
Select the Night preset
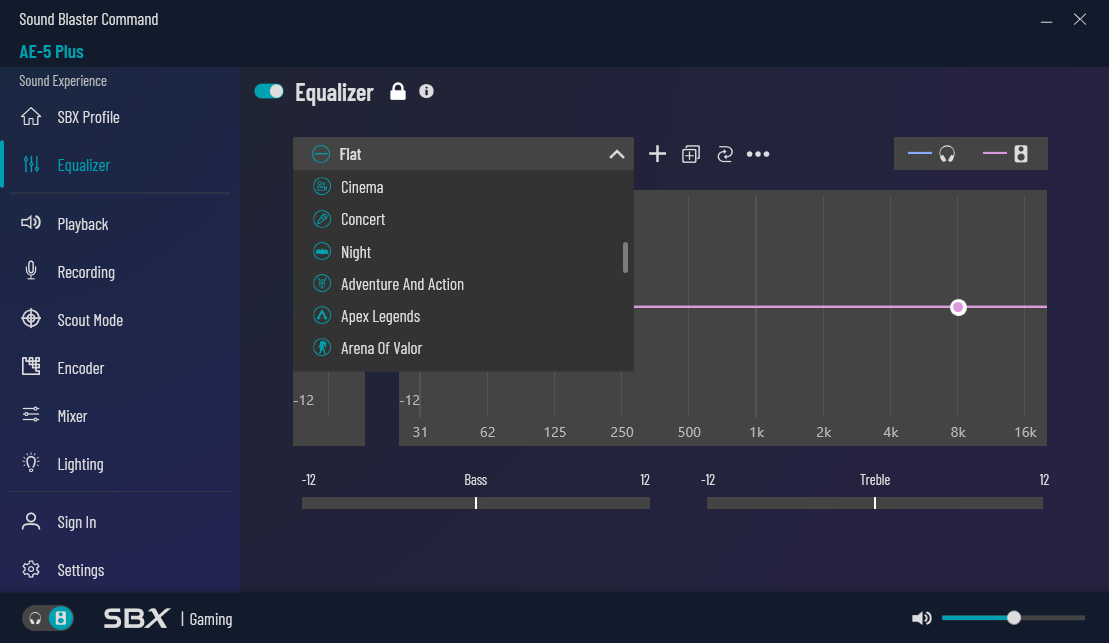[463, 251]
